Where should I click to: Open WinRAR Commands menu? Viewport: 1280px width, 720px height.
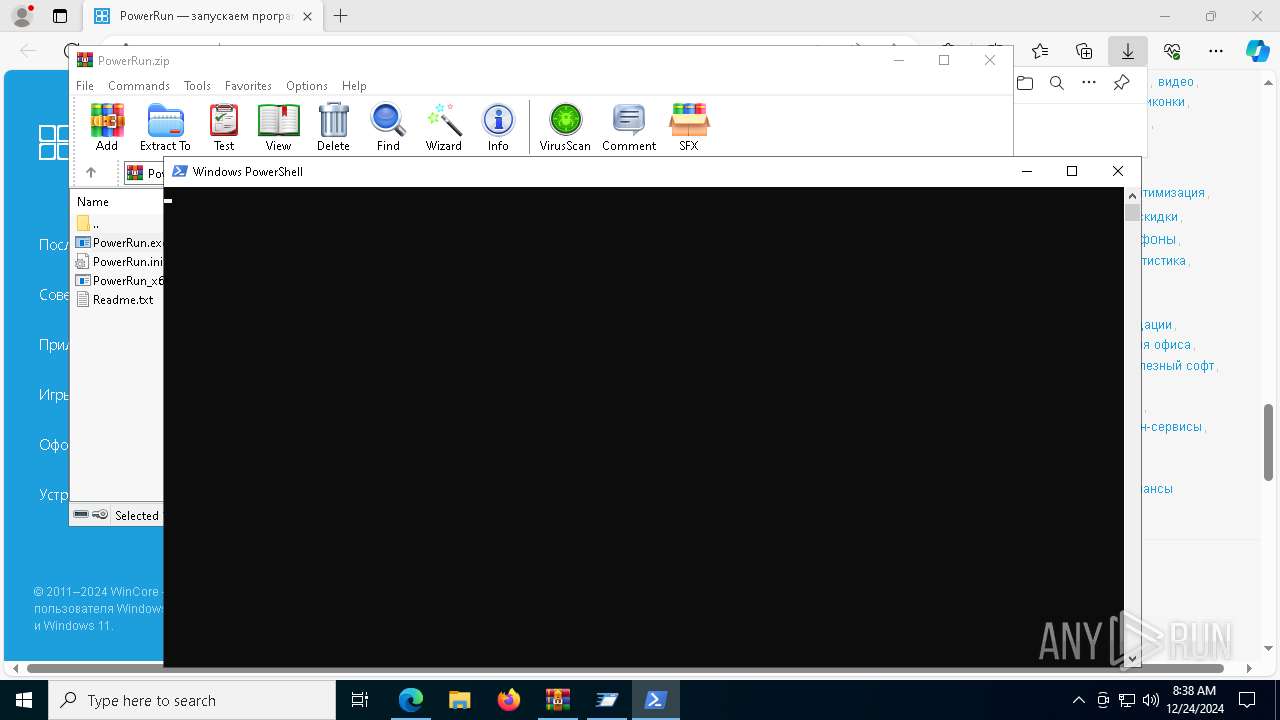(139, 86)
